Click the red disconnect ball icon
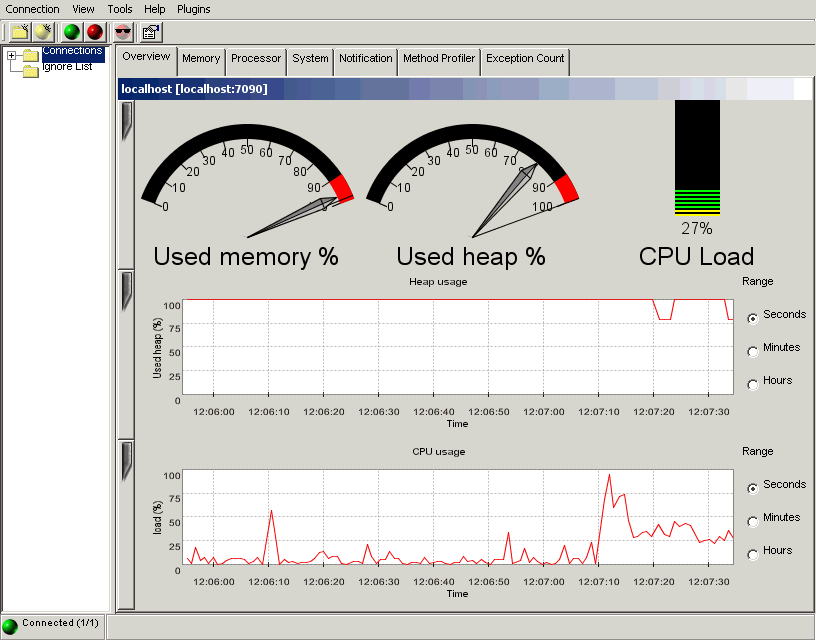Image resolution: width=816 pixels, height=641 pixels. coord(95,32)
